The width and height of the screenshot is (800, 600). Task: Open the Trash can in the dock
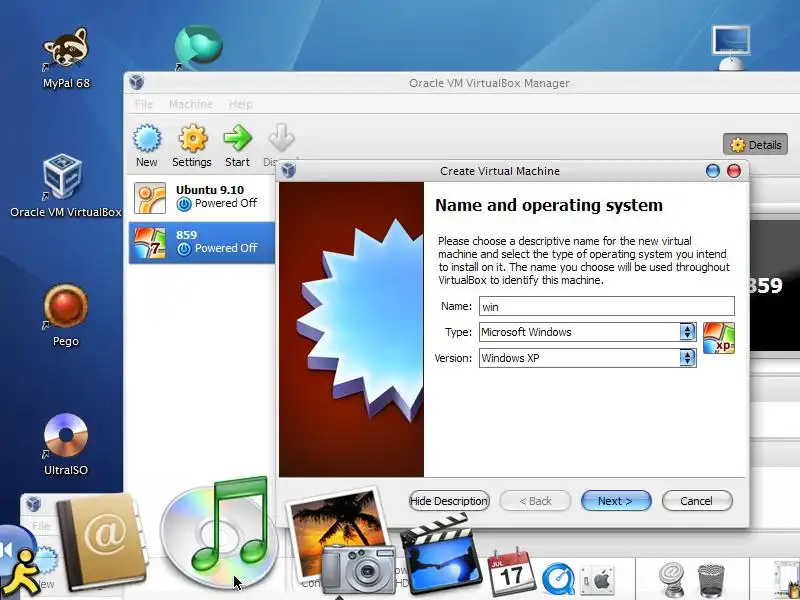(x=711, y=580)
